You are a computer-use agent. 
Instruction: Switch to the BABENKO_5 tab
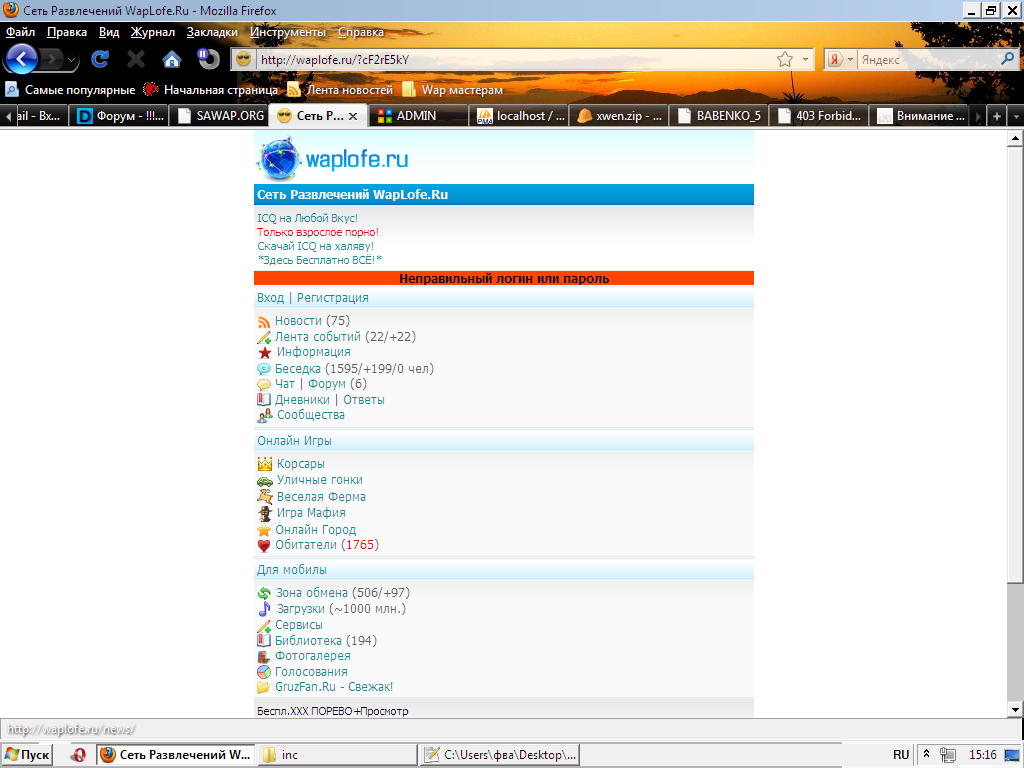click(719, 116)
